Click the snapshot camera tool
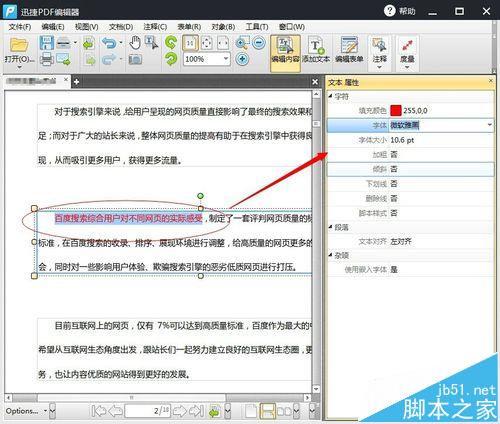This screenshot has height=424, width=500. 135,60
